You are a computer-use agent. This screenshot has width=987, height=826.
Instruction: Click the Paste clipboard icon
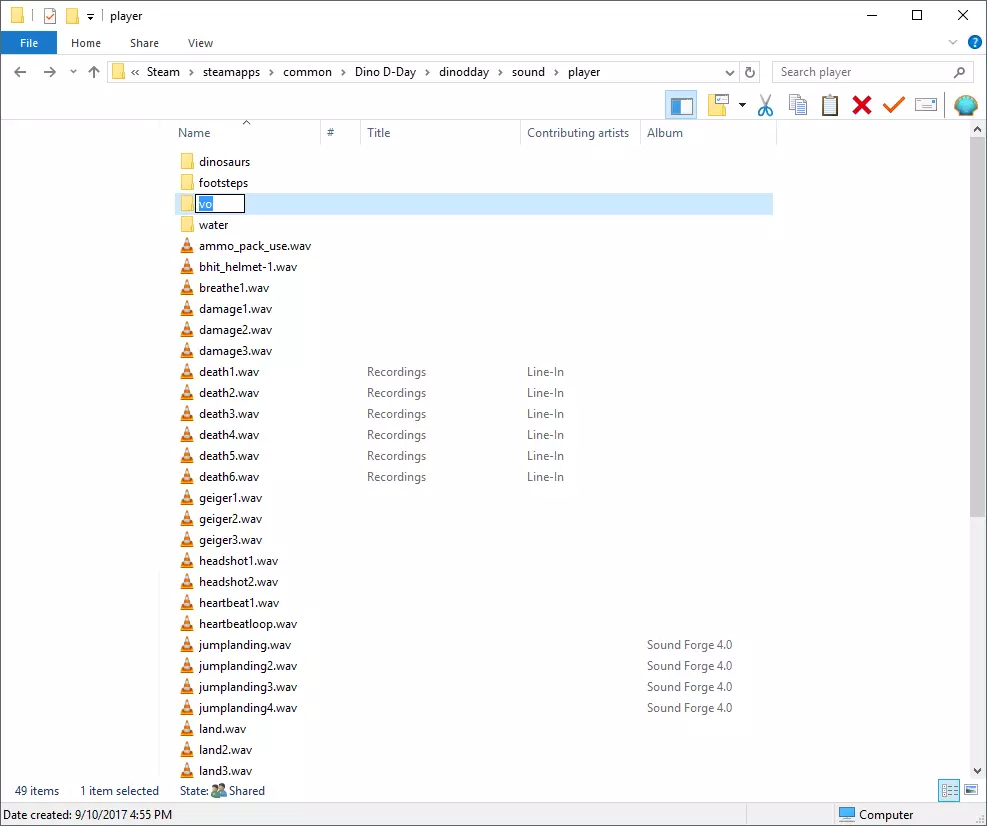tap(830, 105)
